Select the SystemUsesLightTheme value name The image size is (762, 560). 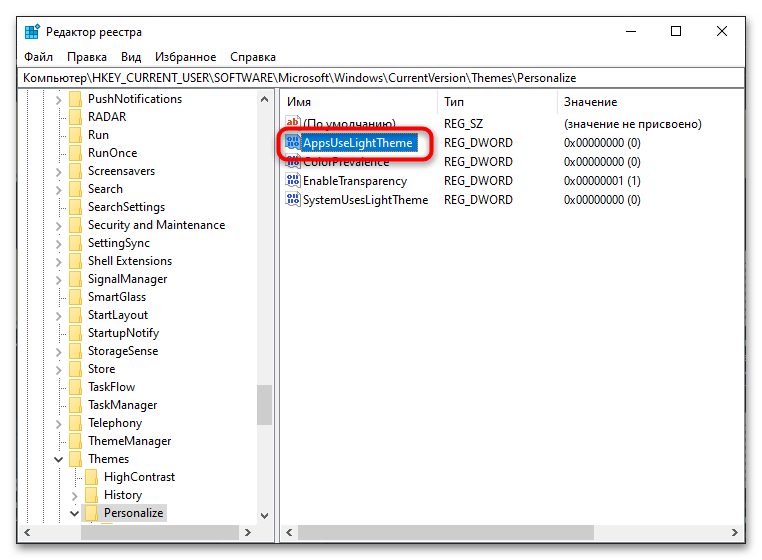click(365, 200)
